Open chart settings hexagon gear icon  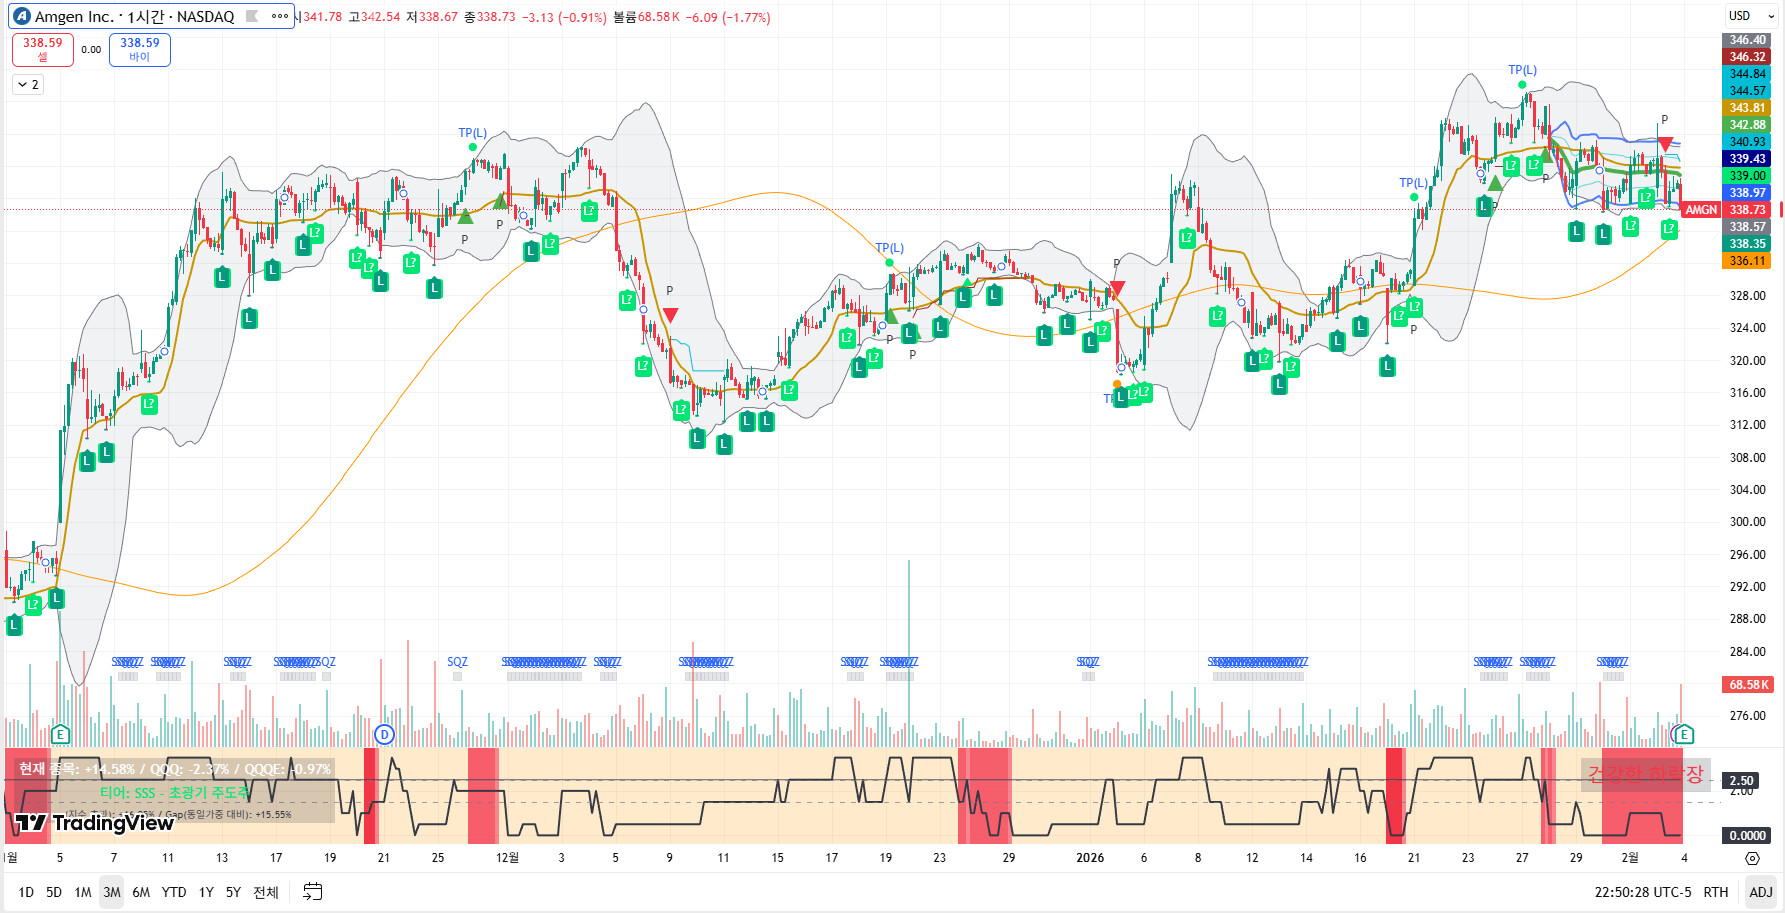[1752, 858]
